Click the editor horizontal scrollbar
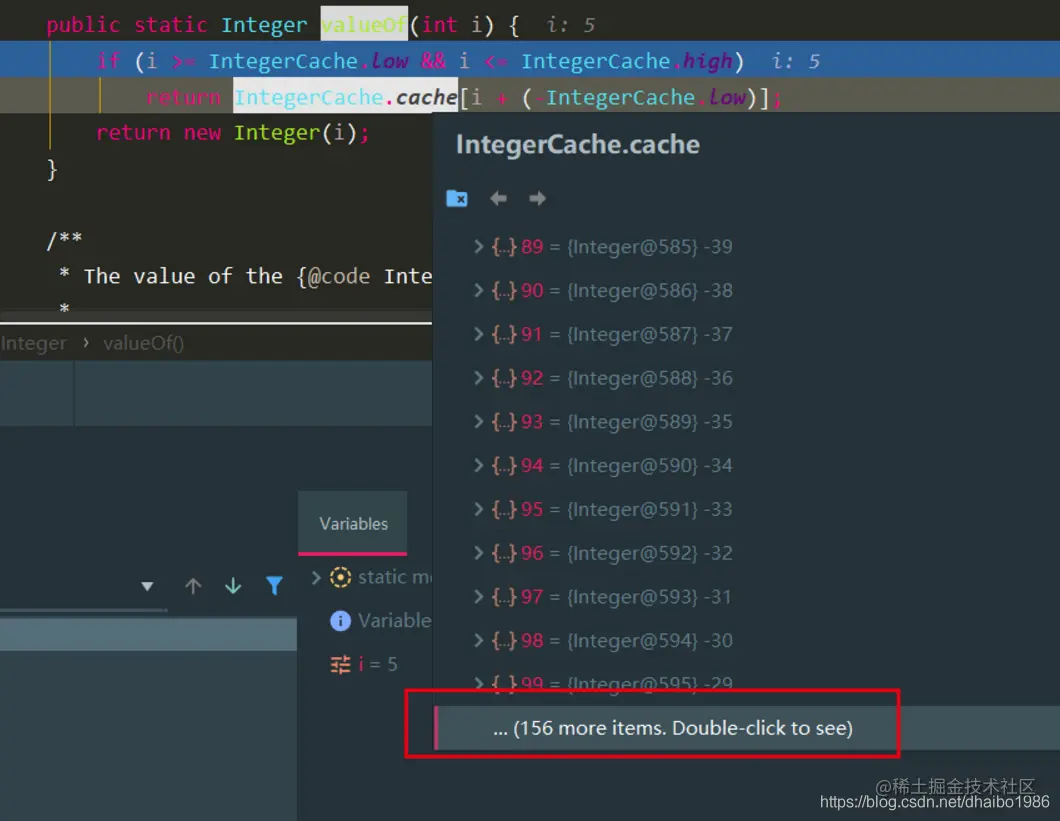This screenshot has width=1060, height=821. click(x=216, y=318)
